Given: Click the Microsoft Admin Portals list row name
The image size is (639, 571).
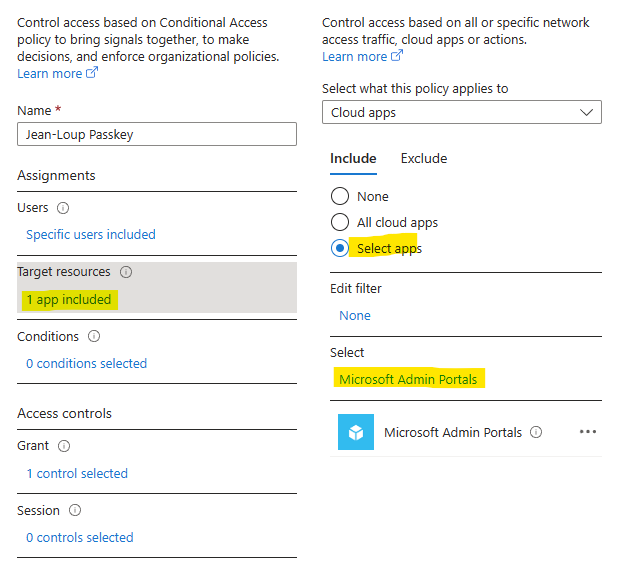Looking at the screenshot, I should pyautogui.click(x=453, y=432).
